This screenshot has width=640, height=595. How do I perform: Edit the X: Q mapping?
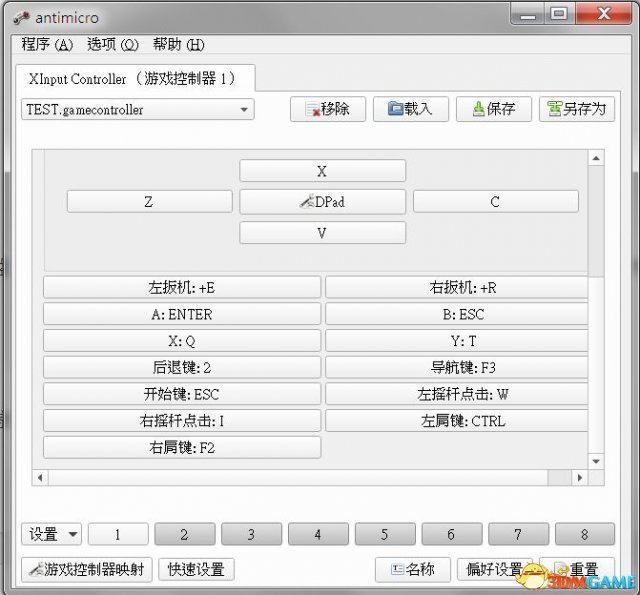182,341
